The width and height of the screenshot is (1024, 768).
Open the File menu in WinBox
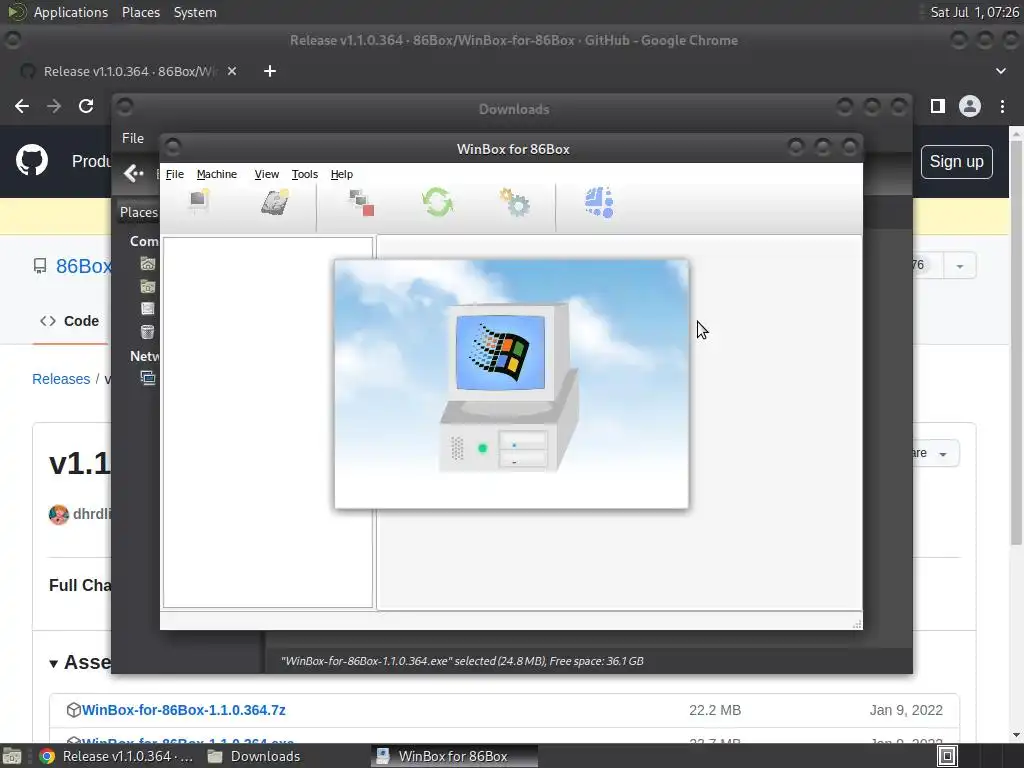tap(175, 174)
